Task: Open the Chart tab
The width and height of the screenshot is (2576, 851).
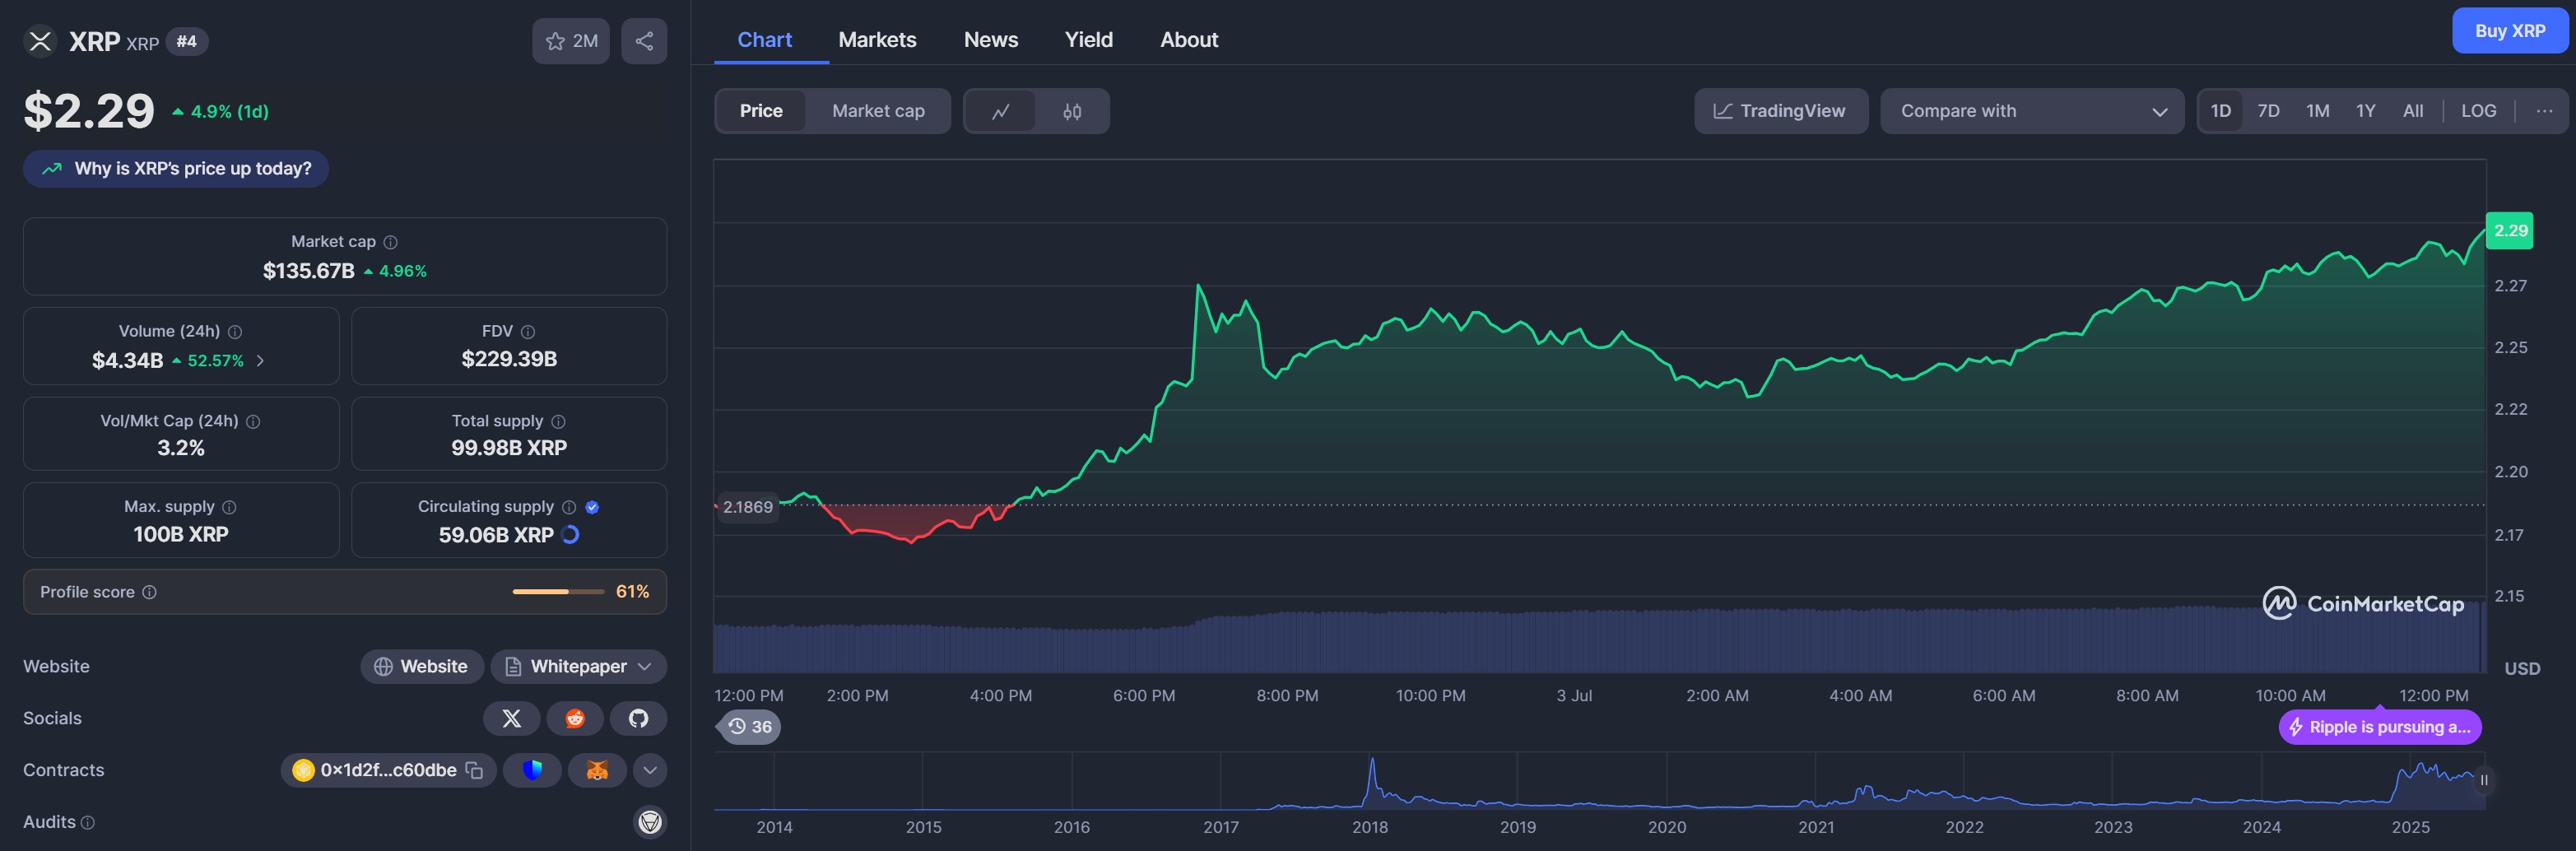Action: (764, 40)
